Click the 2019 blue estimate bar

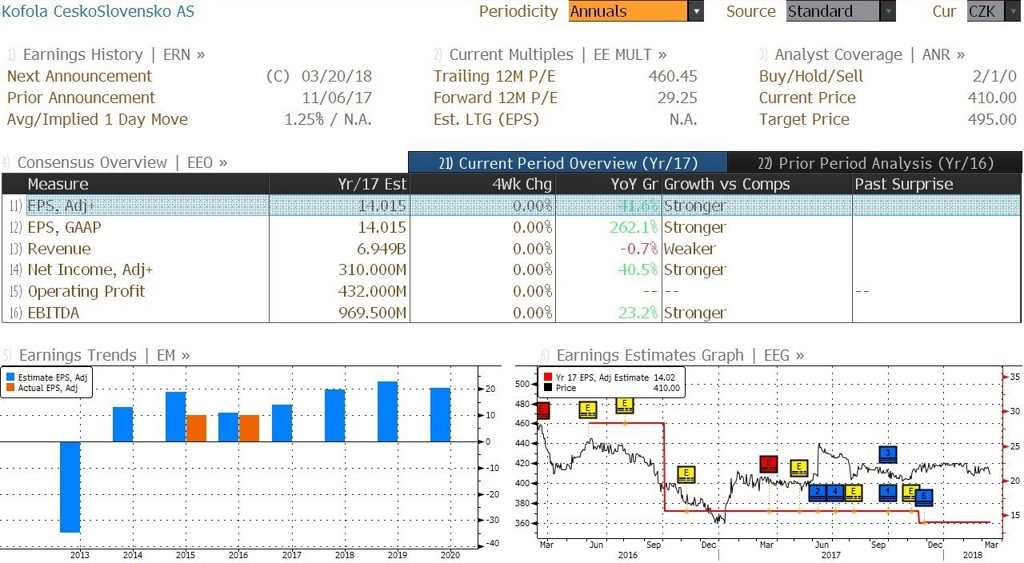coord(387,411)
